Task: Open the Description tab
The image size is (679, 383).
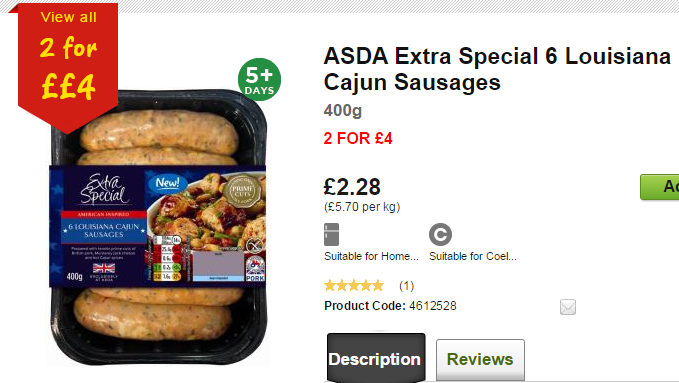Action: pyautogui.click(x=376, y=358)
